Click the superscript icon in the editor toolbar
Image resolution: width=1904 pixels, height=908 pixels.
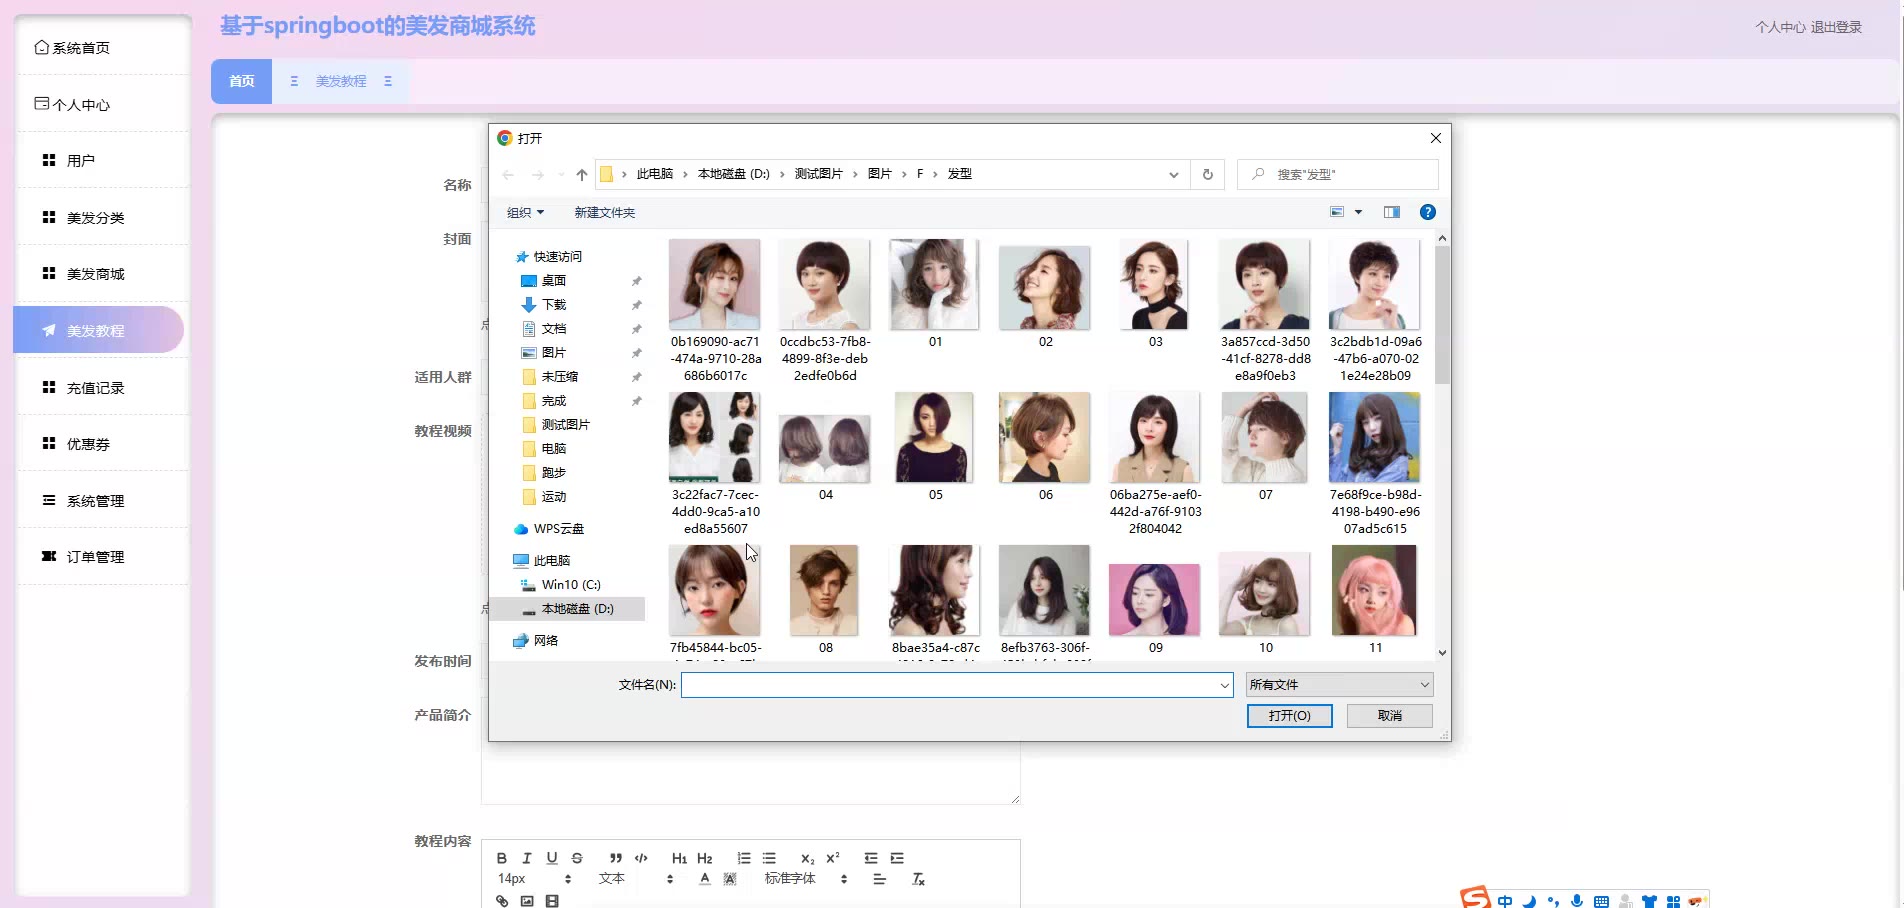click(833, 858)
